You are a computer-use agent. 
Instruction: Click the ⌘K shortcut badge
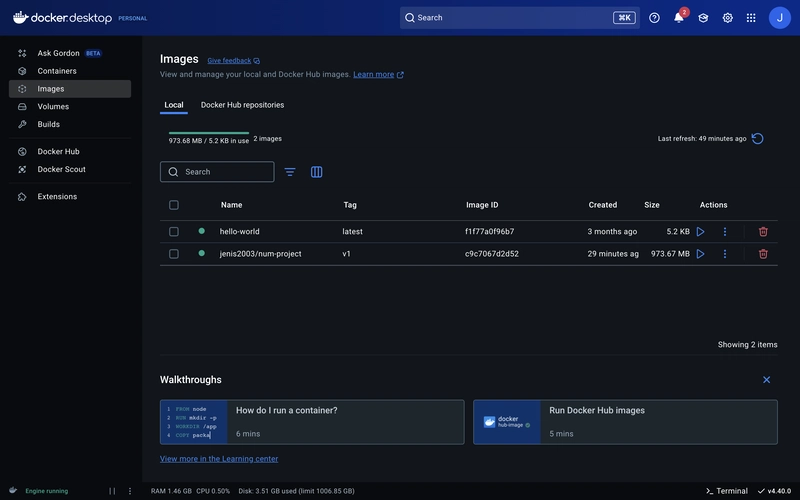tap(624, 18)
